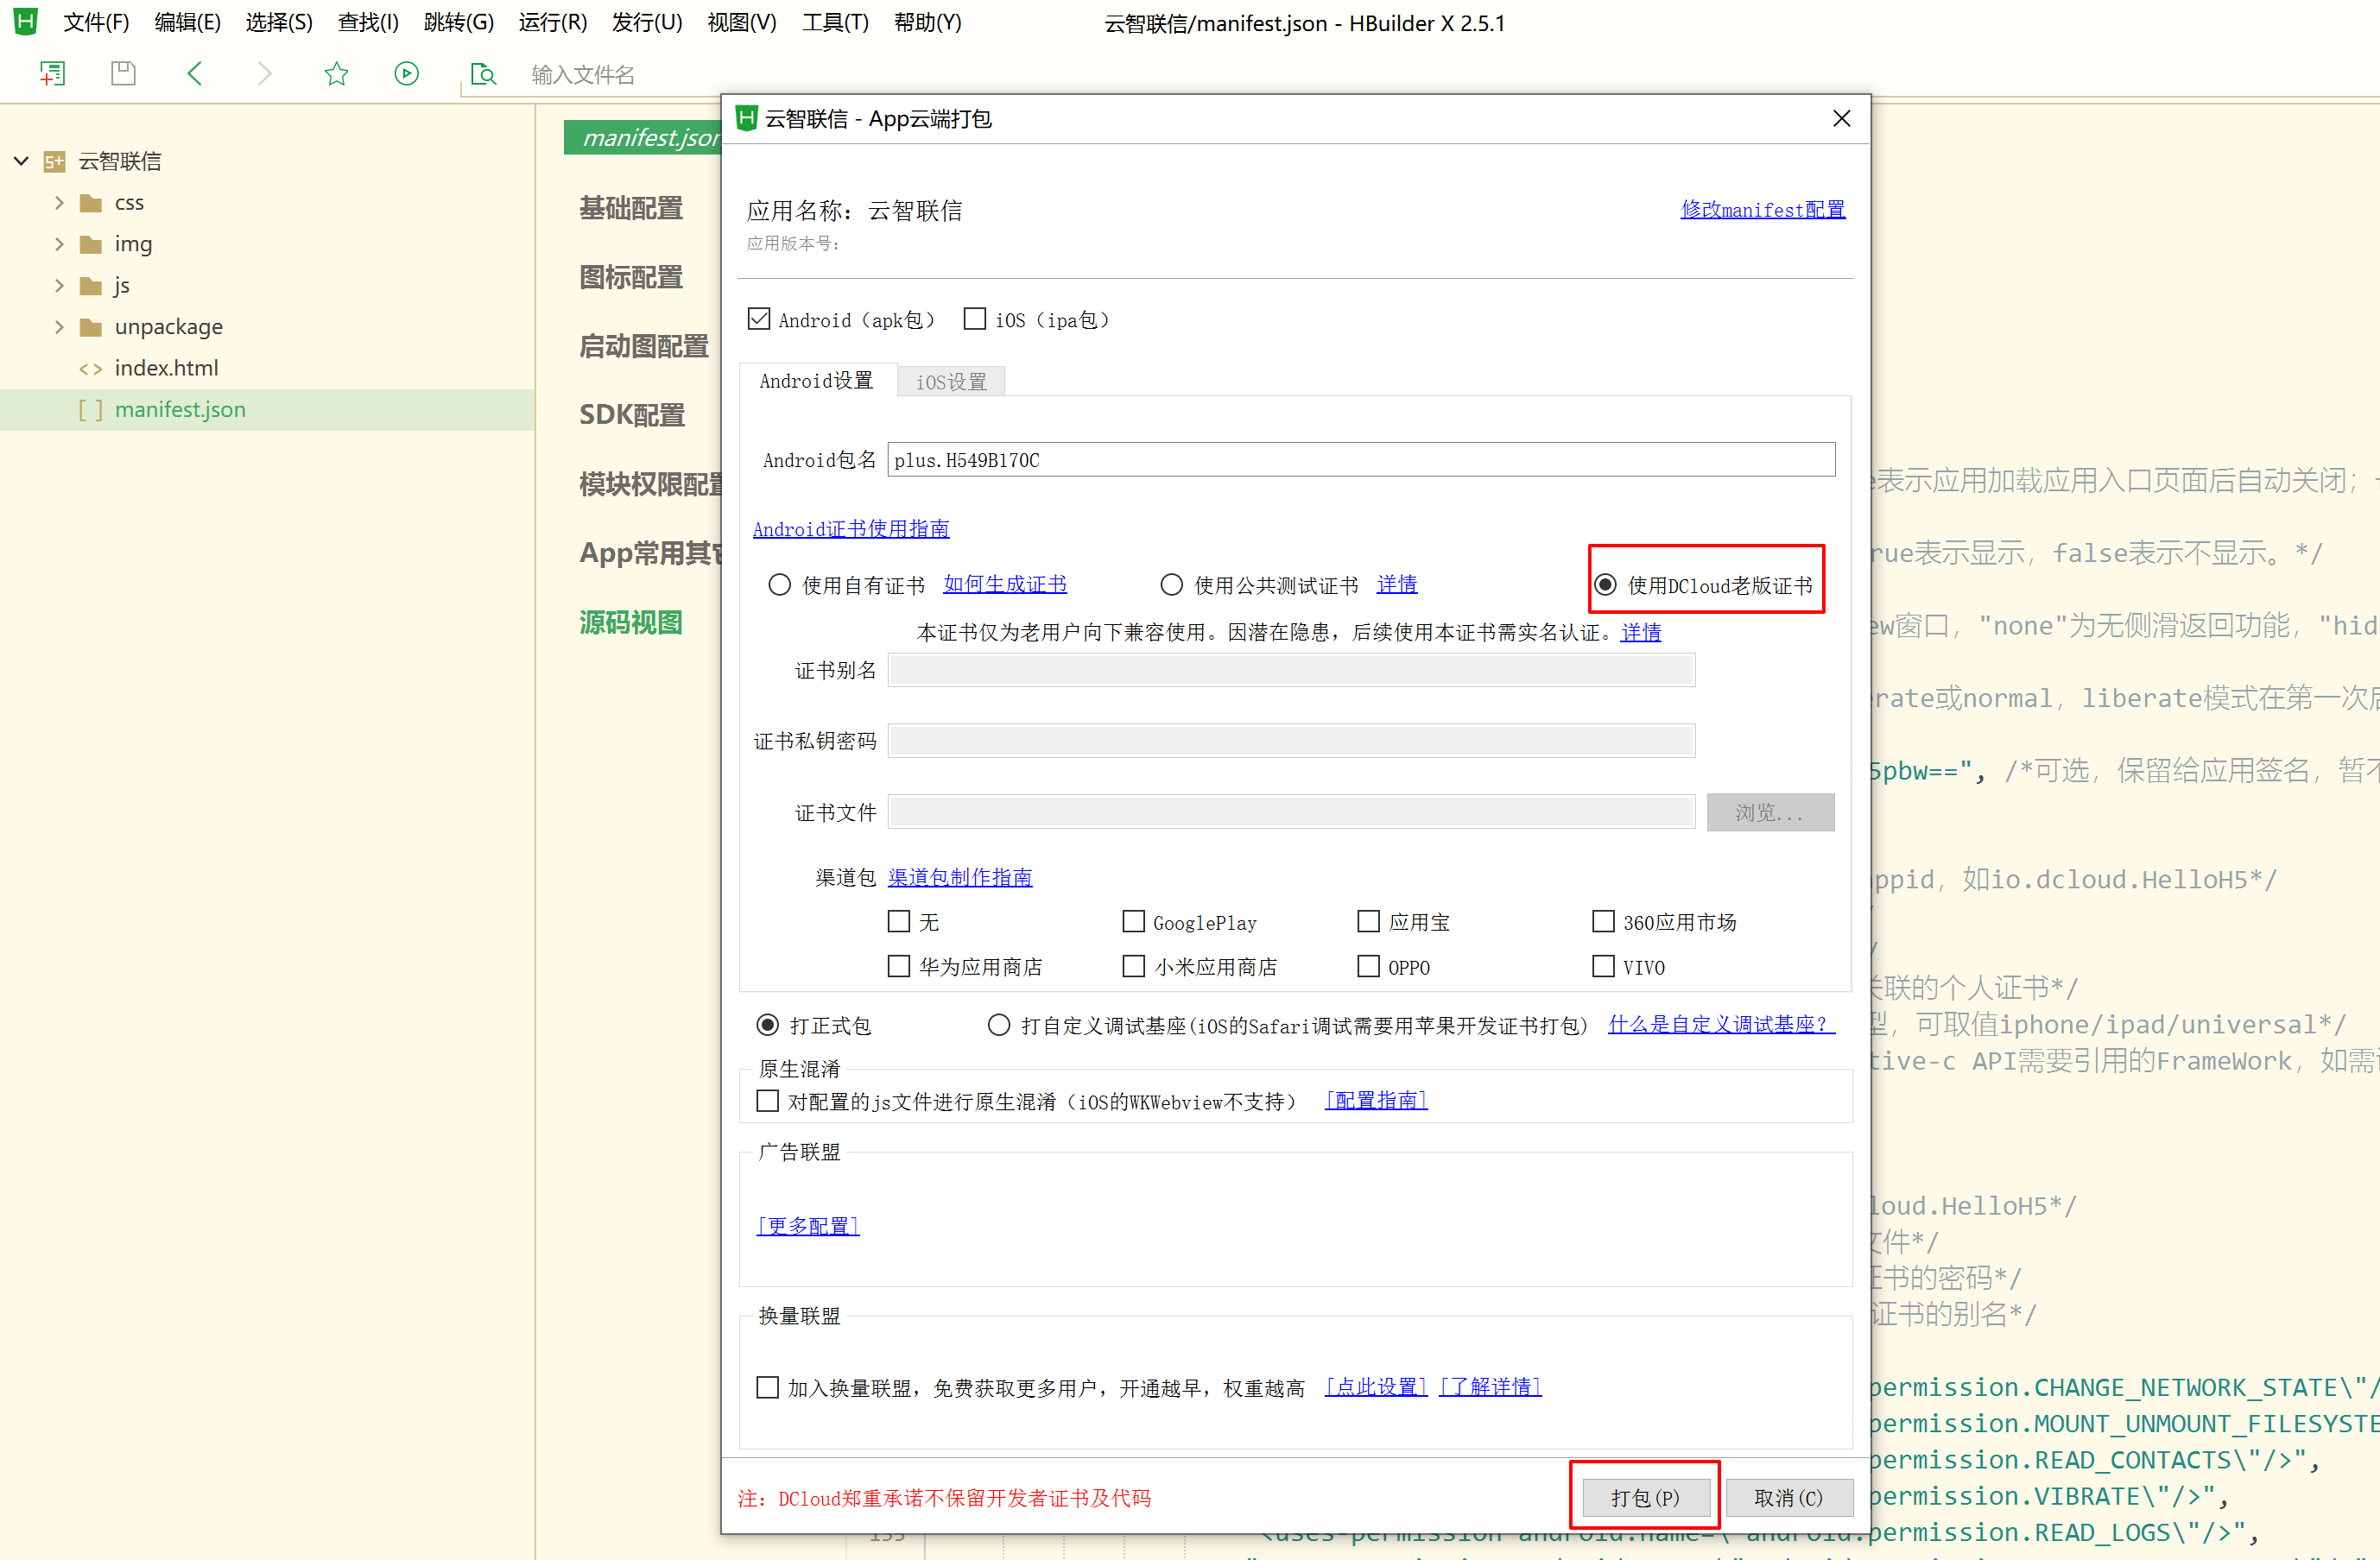2380x1560 pixels.
Task: Click the file search preview icon
Action: 483,74
